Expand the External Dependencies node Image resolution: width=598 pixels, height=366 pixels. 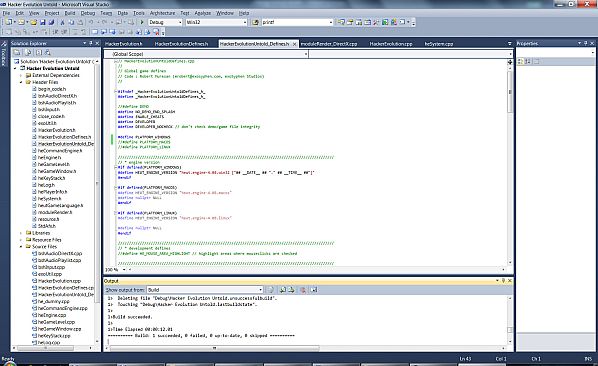21,75
